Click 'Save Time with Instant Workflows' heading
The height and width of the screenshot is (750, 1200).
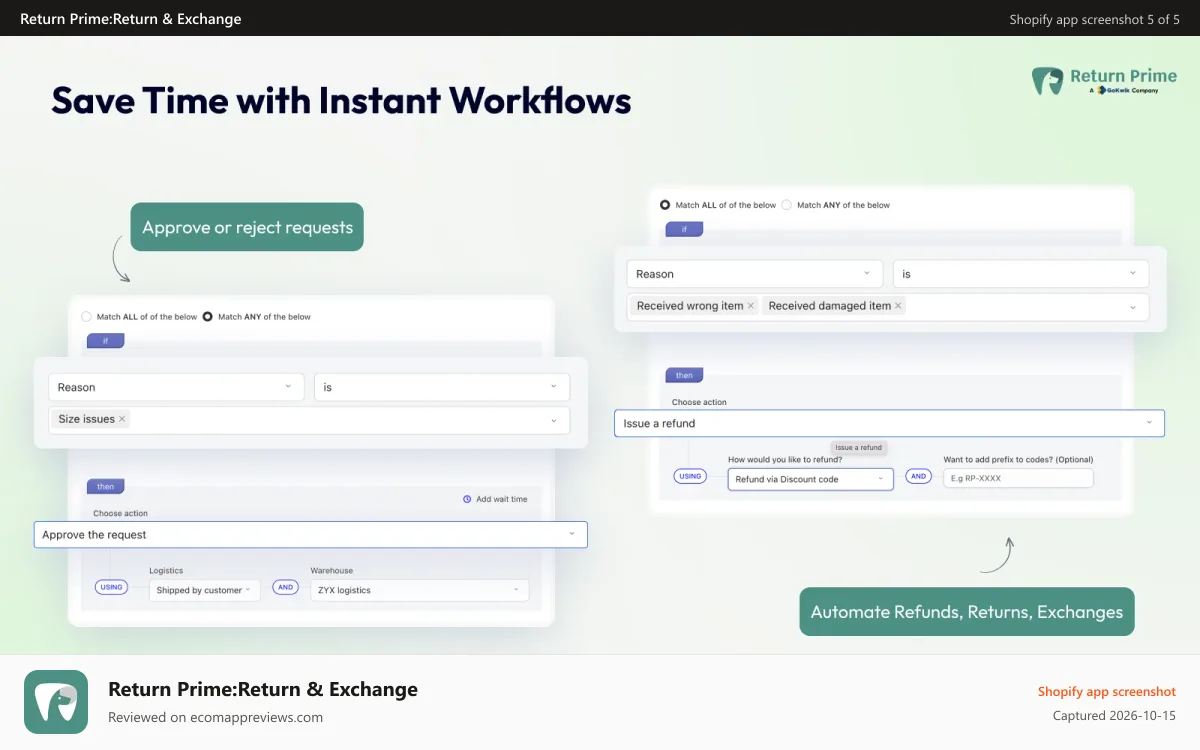(x=341, y=101)
